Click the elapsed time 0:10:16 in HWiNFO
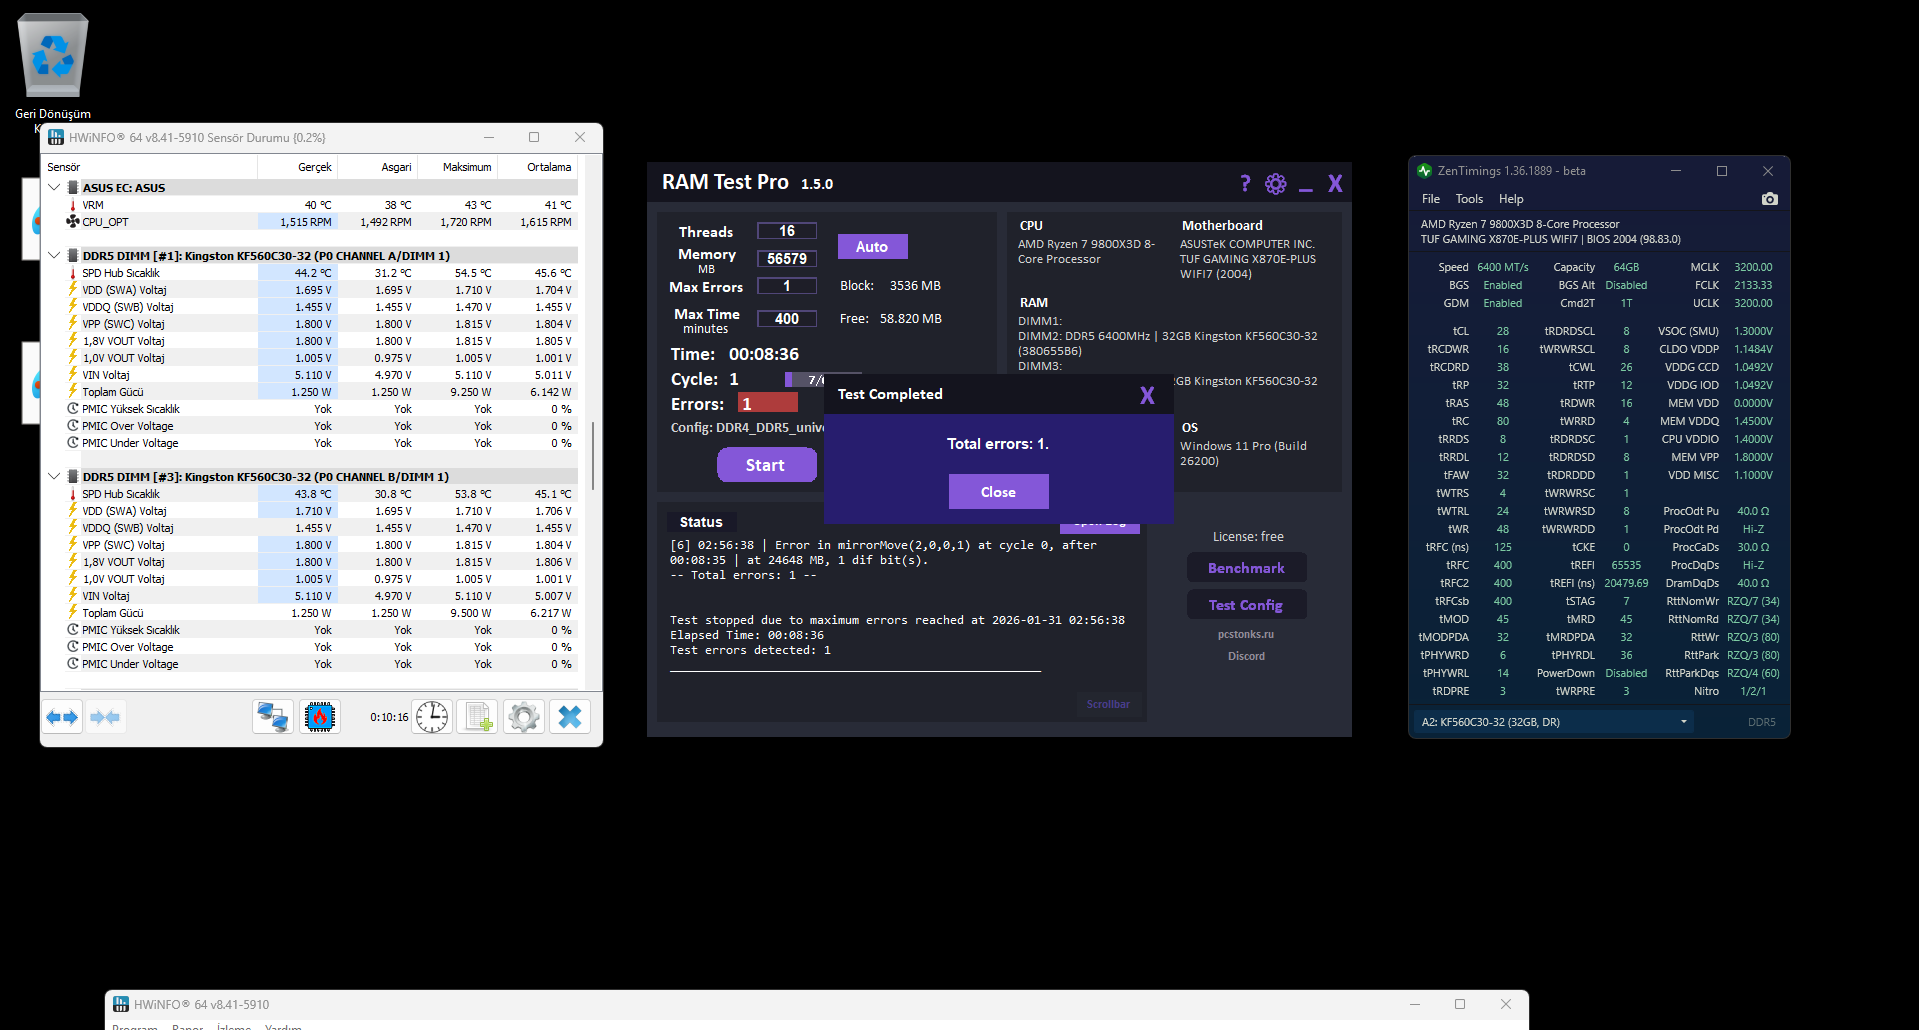The width and height of the screenshot is (1919, 1030). click(389, 717)
